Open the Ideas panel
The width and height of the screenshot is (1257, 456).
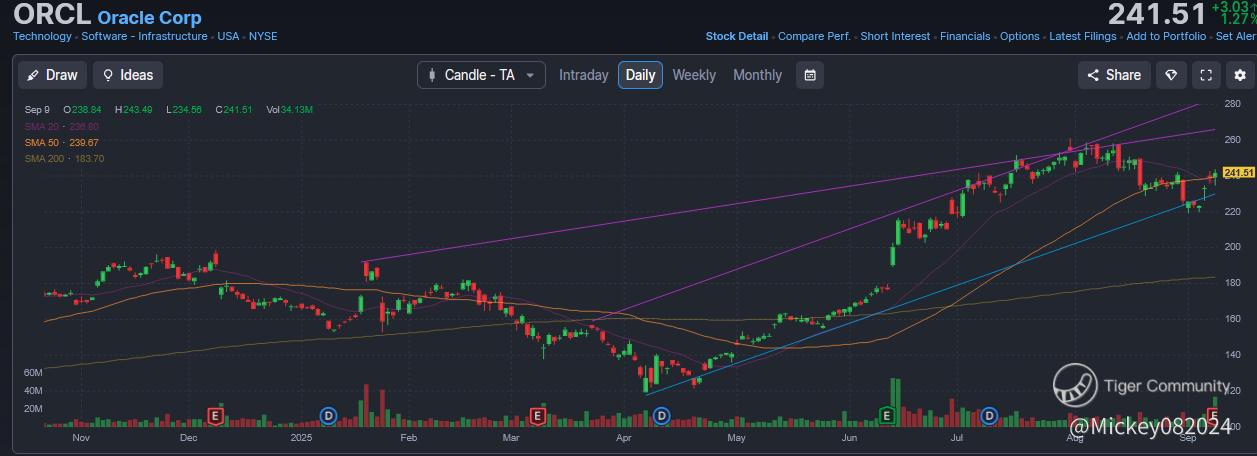[128, 75]
